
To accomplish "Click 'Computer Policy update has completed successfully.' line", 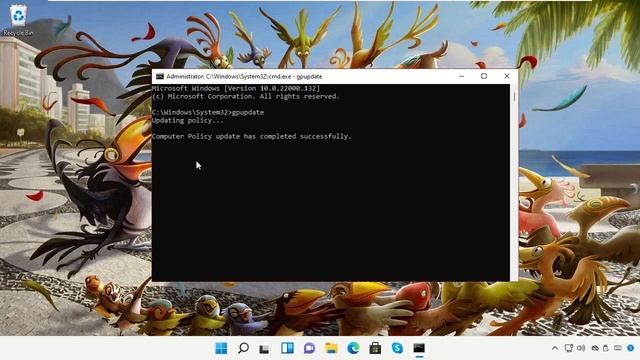I will (x=251, y=136).
